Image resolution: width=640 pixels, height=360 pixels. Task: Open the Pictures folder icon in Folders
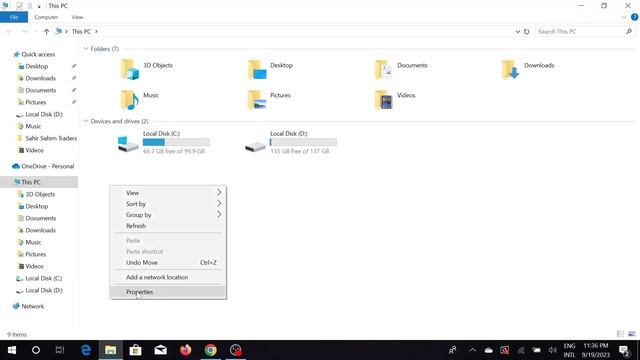tap(257, 100)
